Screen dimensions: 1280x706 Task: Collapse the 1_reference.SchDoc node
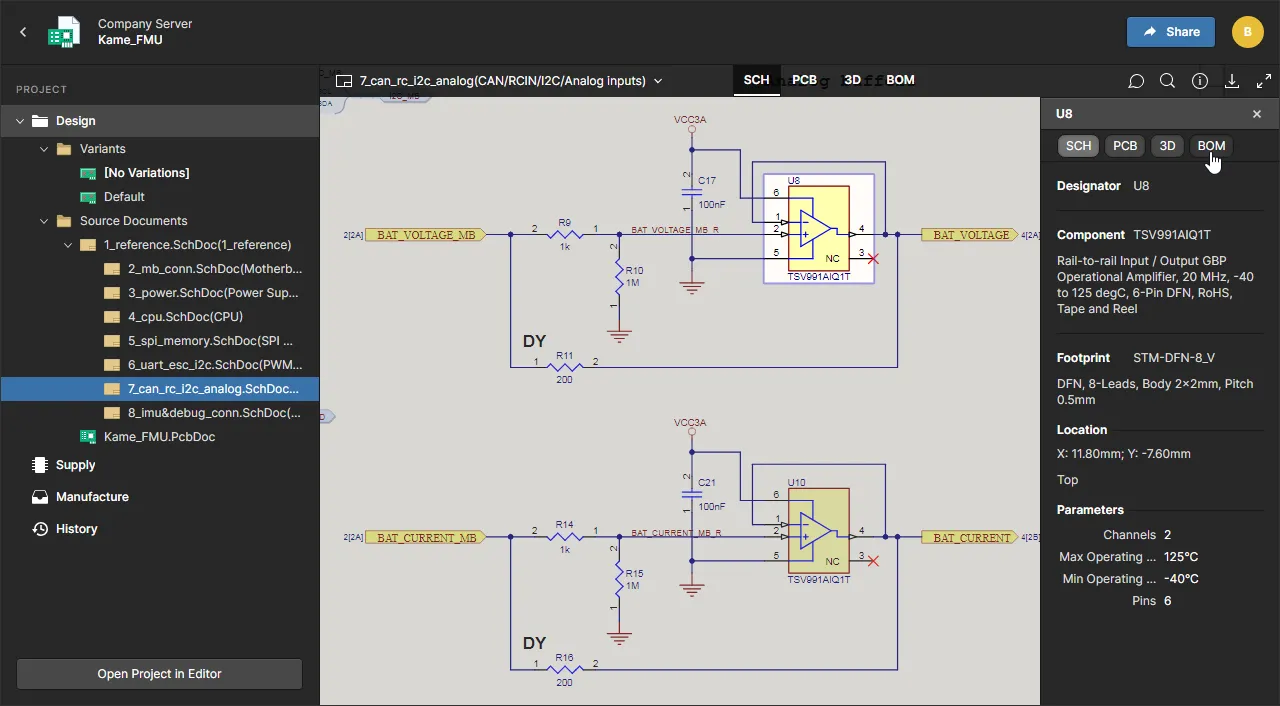(68, 245)
